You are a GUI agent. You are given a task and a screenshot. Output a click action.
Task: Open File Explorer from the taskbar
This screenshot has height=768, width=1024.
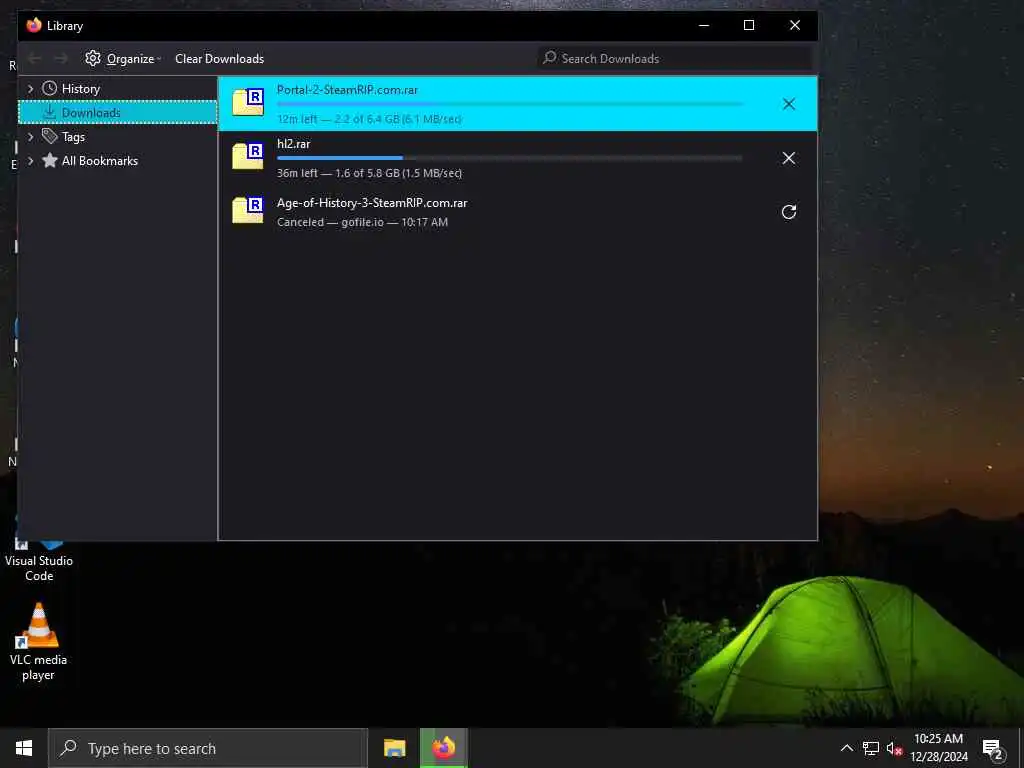coord(394,748)
